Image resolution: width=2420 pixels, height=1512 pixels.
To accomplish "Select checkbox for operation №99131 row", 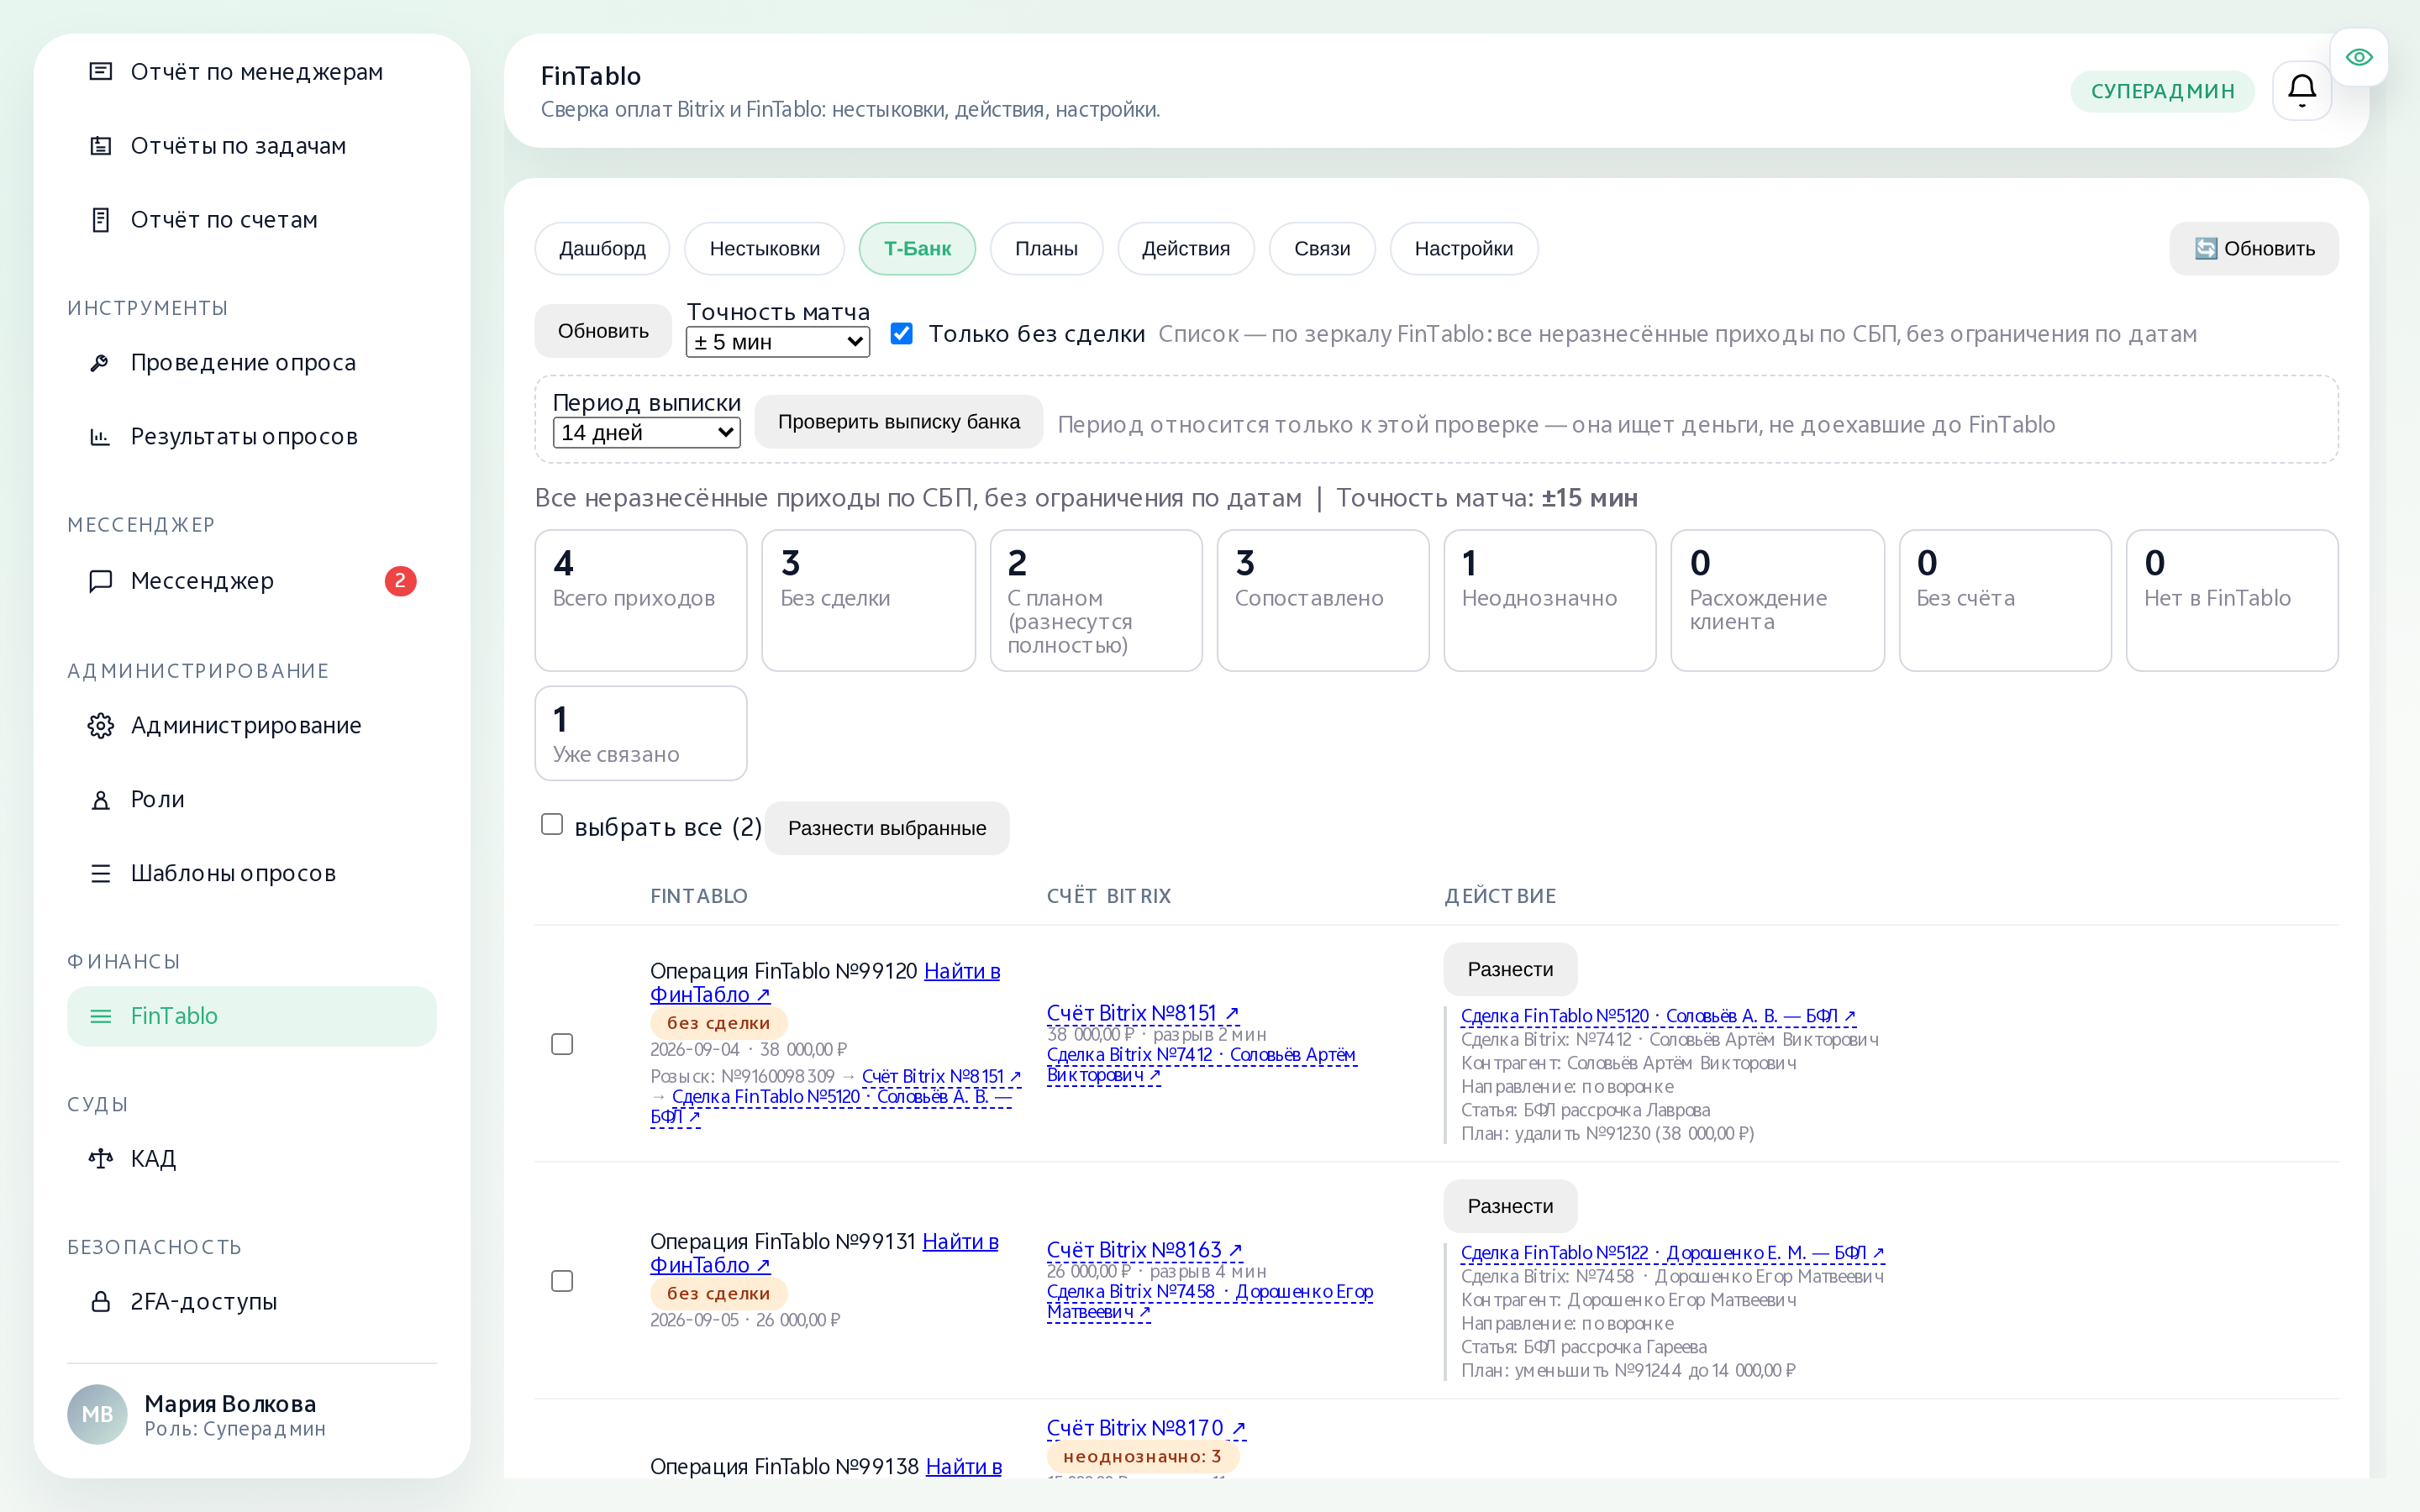I will [x=562, y=1281].
